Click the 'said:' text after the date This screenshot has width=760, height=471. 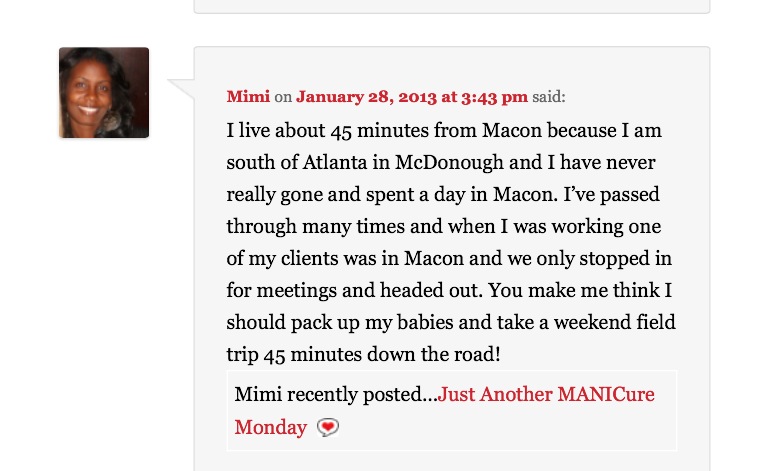tap(549, 97)
